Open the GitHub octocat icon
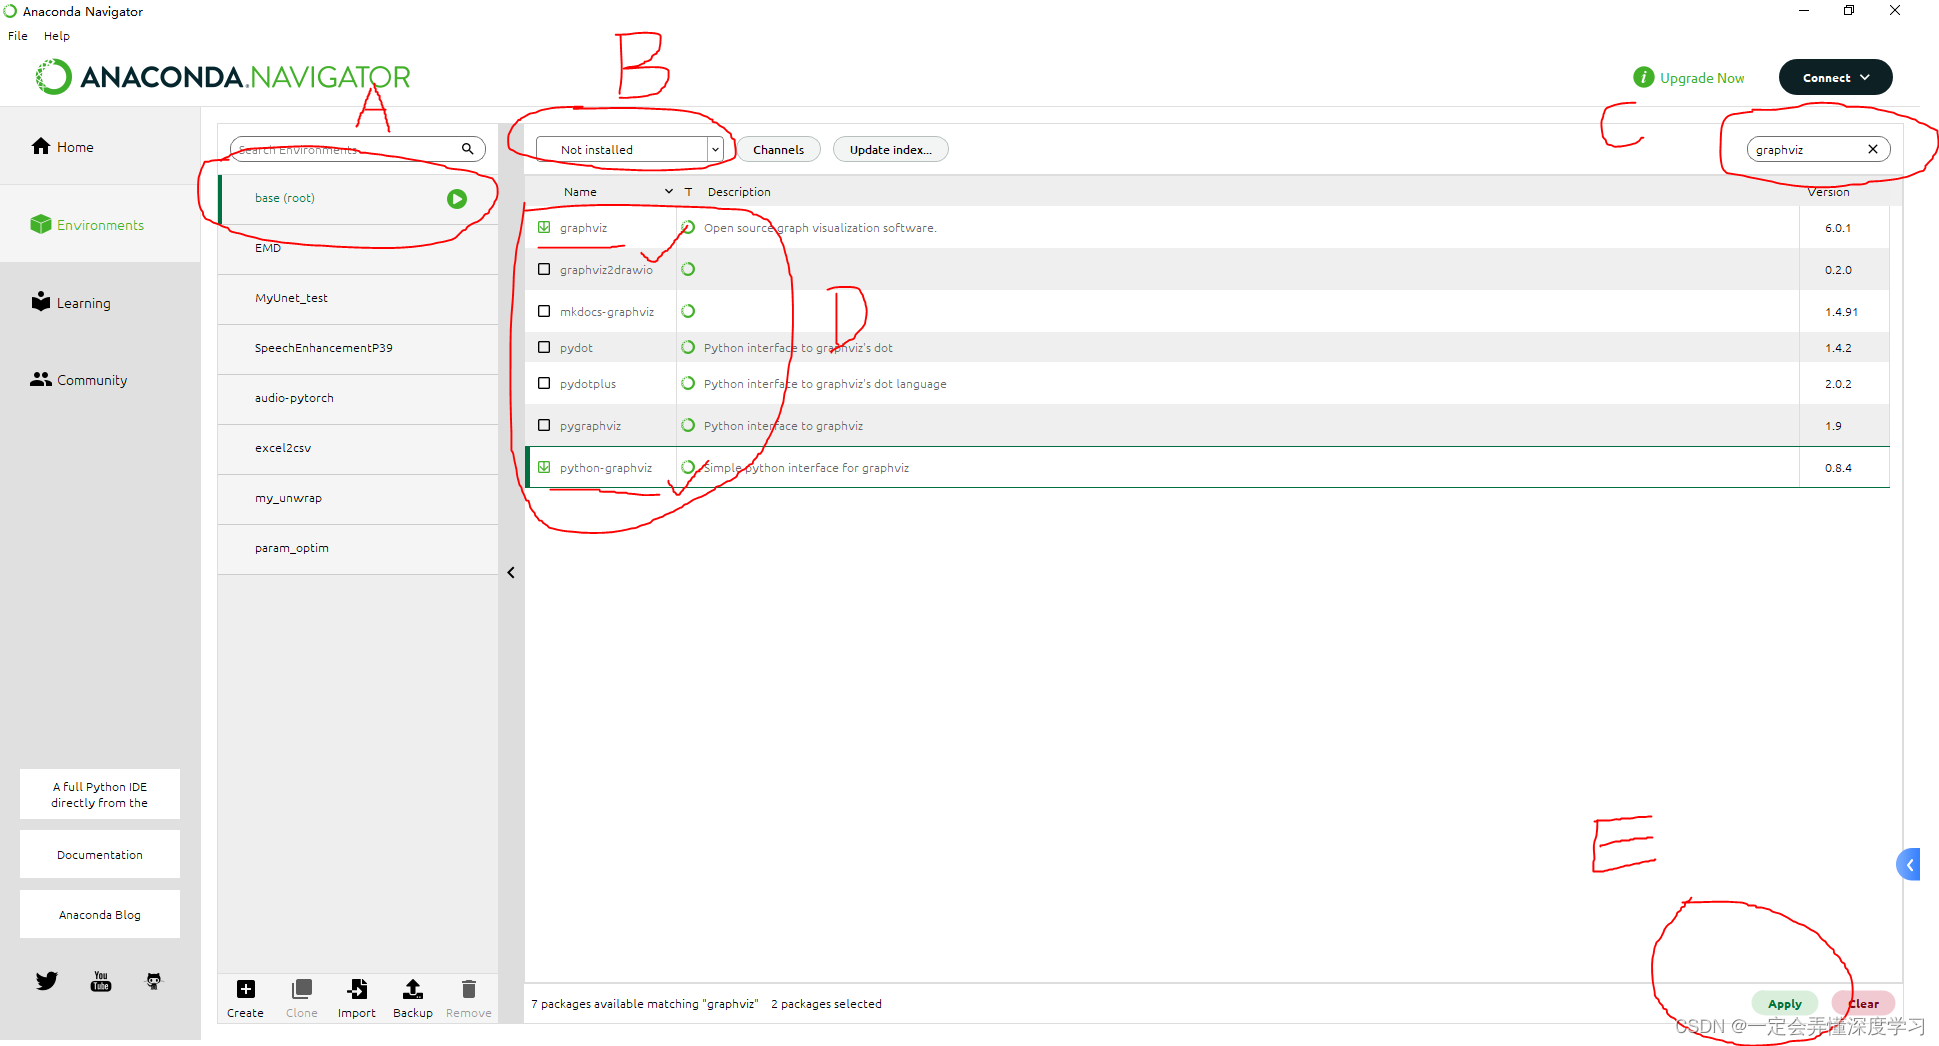 click(x=154, y=981)
